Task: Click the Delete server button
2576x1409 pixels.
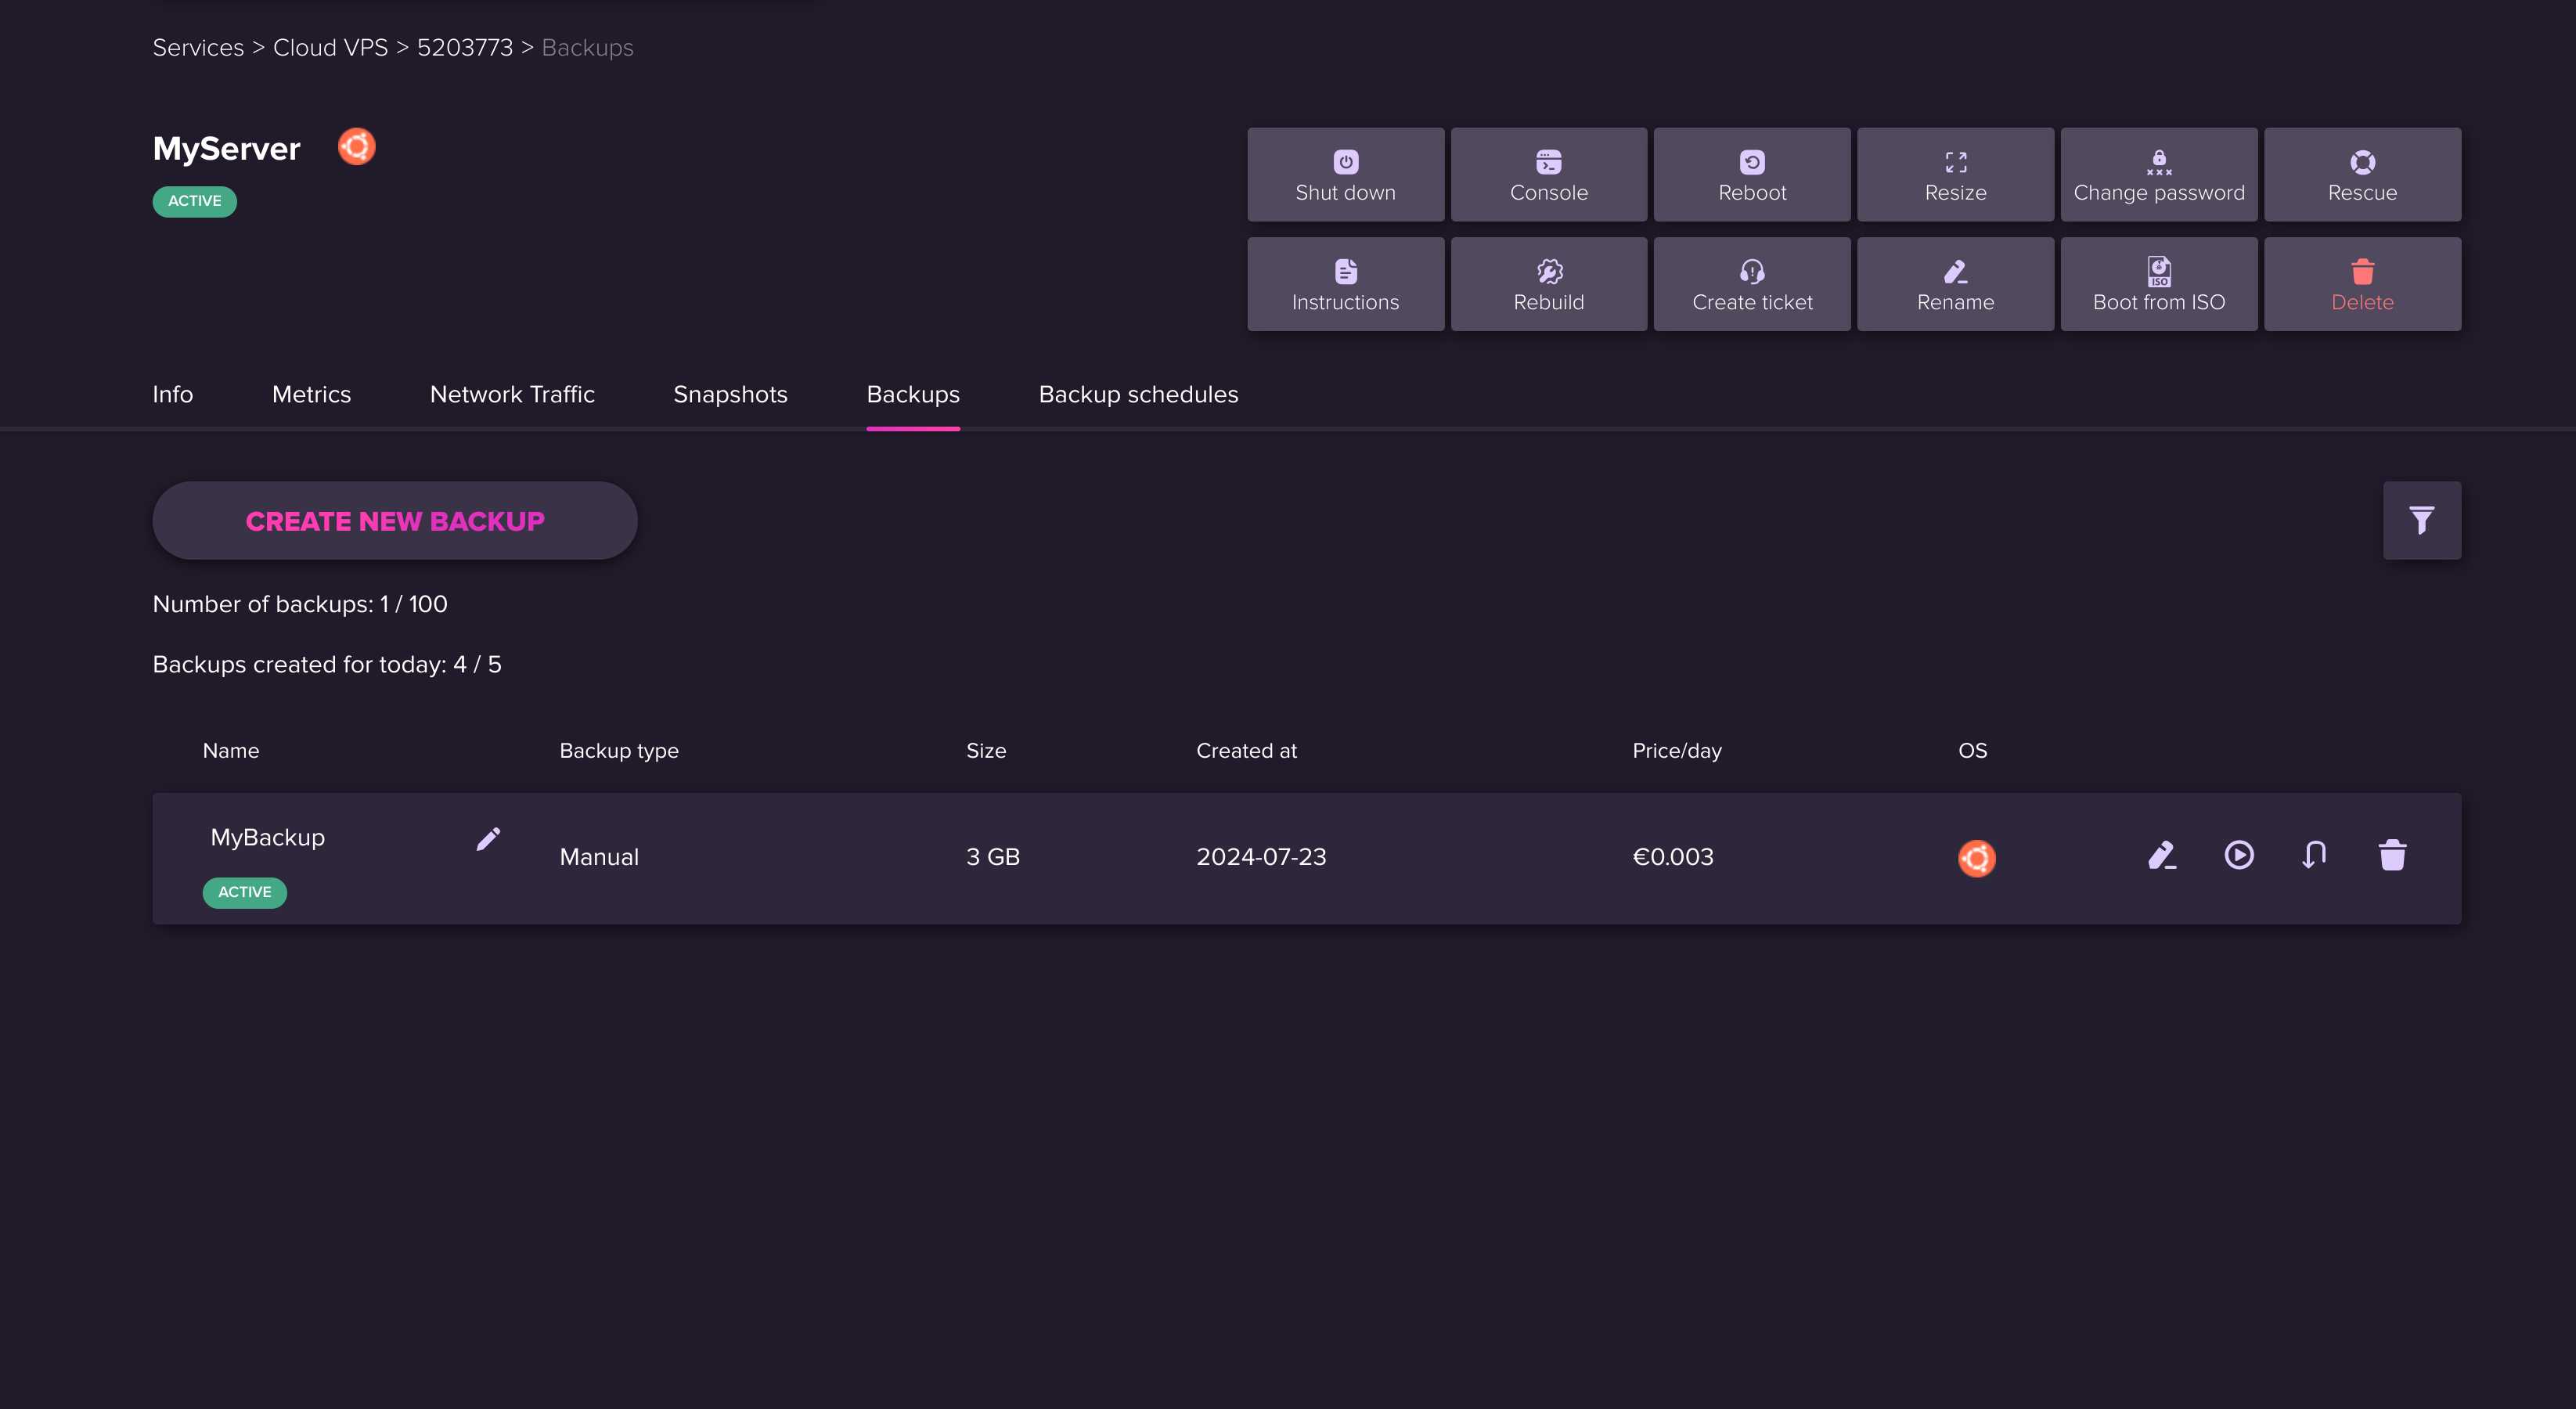Action: (2362, 283)
